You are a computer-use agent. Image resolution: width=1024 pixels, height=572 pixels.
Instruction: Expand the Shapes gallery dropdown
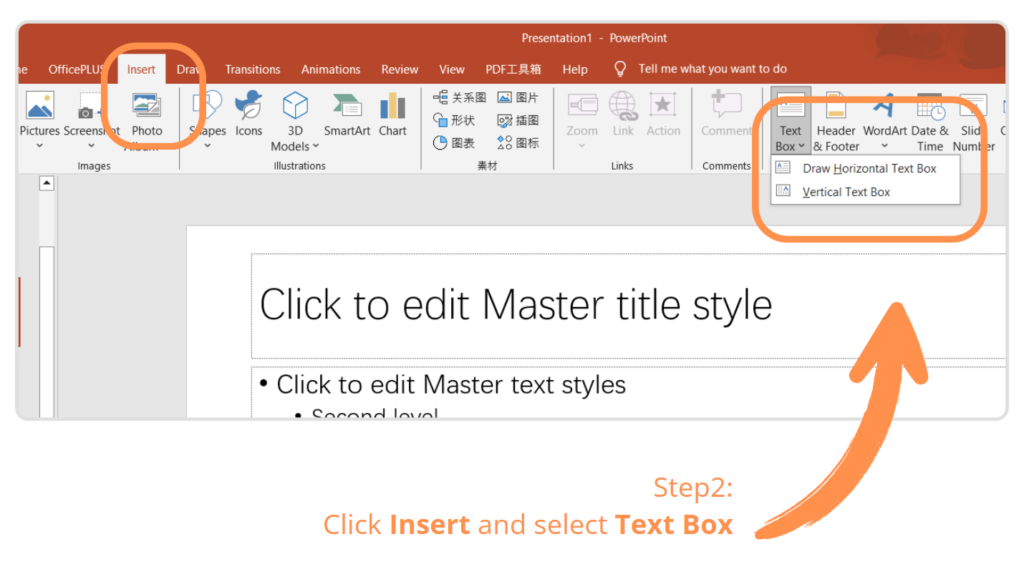pos(208,146)
